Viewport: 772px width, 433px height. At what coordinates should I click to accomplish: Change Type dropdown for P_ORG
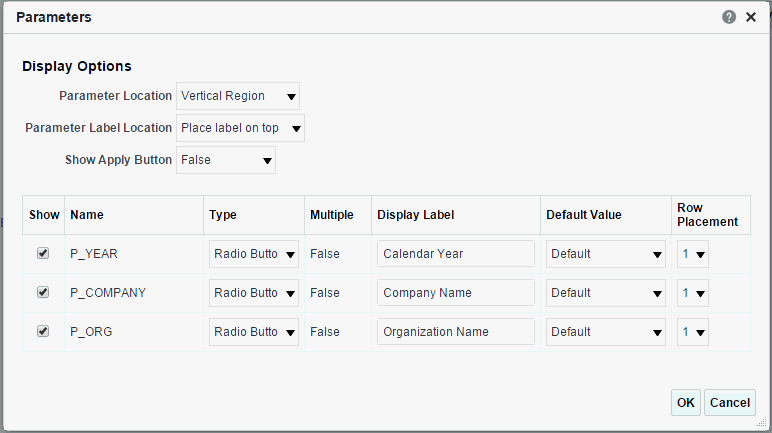(x=254, y=332)
